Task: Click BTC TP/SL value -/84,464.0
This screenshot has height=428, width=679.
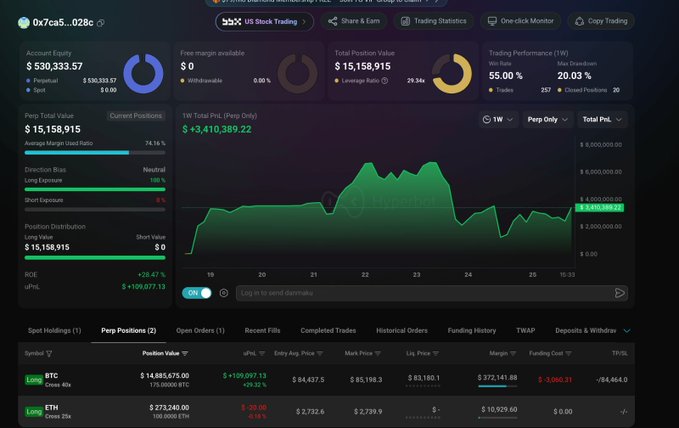Action: coord(611,379)
